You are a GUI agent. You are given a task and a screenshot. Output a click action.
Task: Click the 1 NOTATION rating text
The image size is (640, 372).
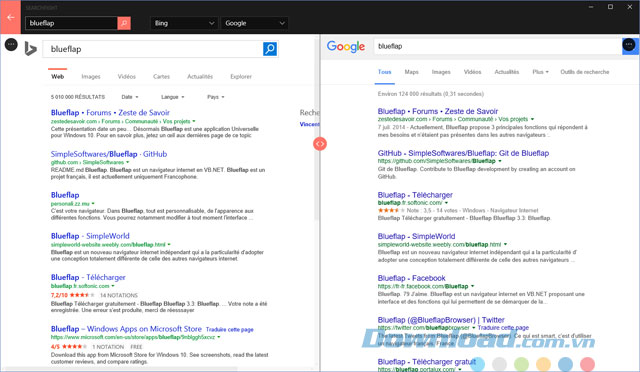[x=107, y=347]
